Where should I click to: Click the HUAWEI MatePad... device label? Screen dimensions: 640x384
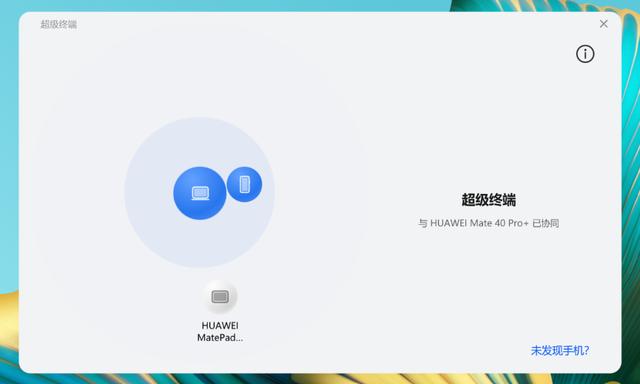tap(220, 331)
